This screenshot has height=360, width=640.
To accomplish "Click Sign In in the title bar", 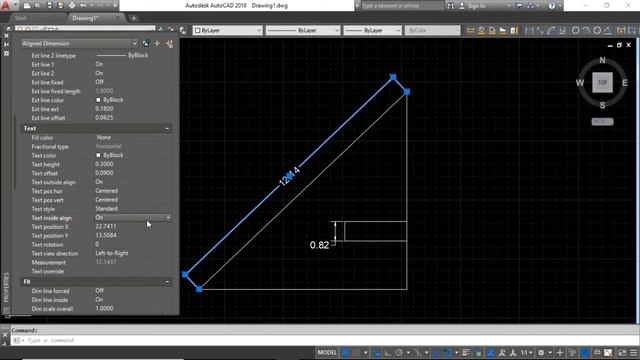I will (x=476, y=6).
